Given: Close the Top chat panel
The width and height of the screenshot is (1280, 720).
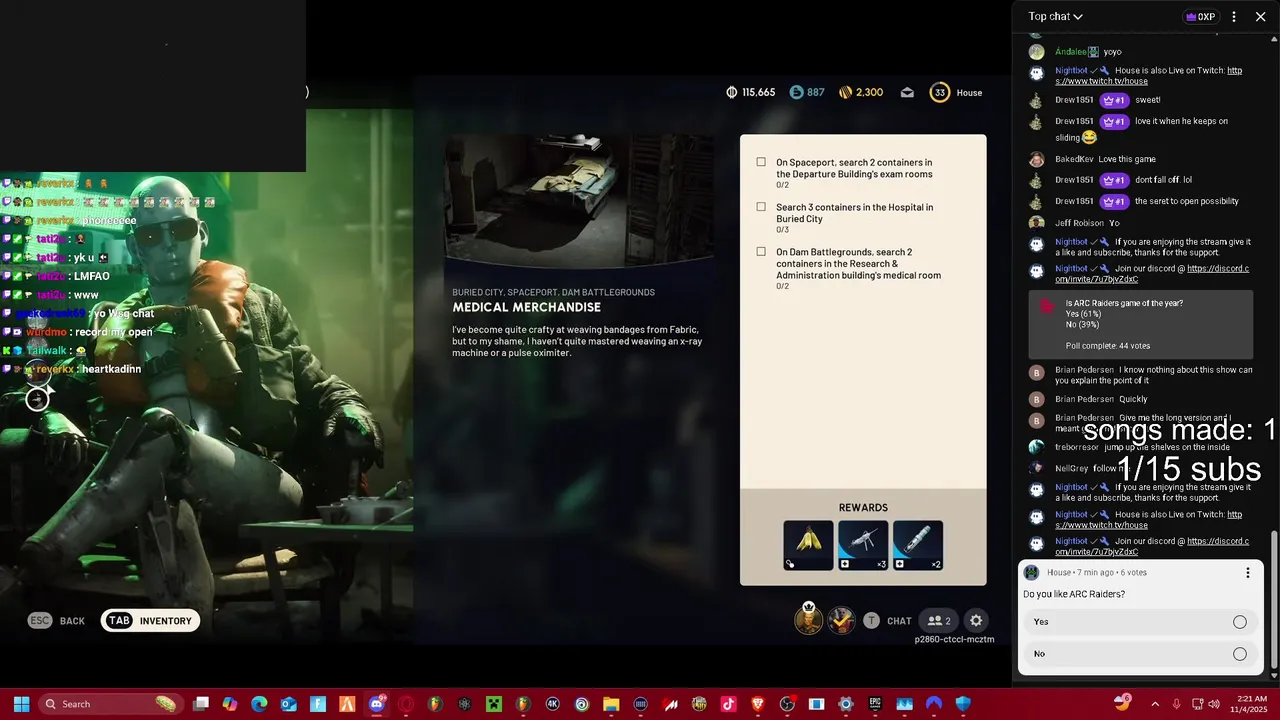Looking at the screenshot, I should click(x=1261, y=16).
